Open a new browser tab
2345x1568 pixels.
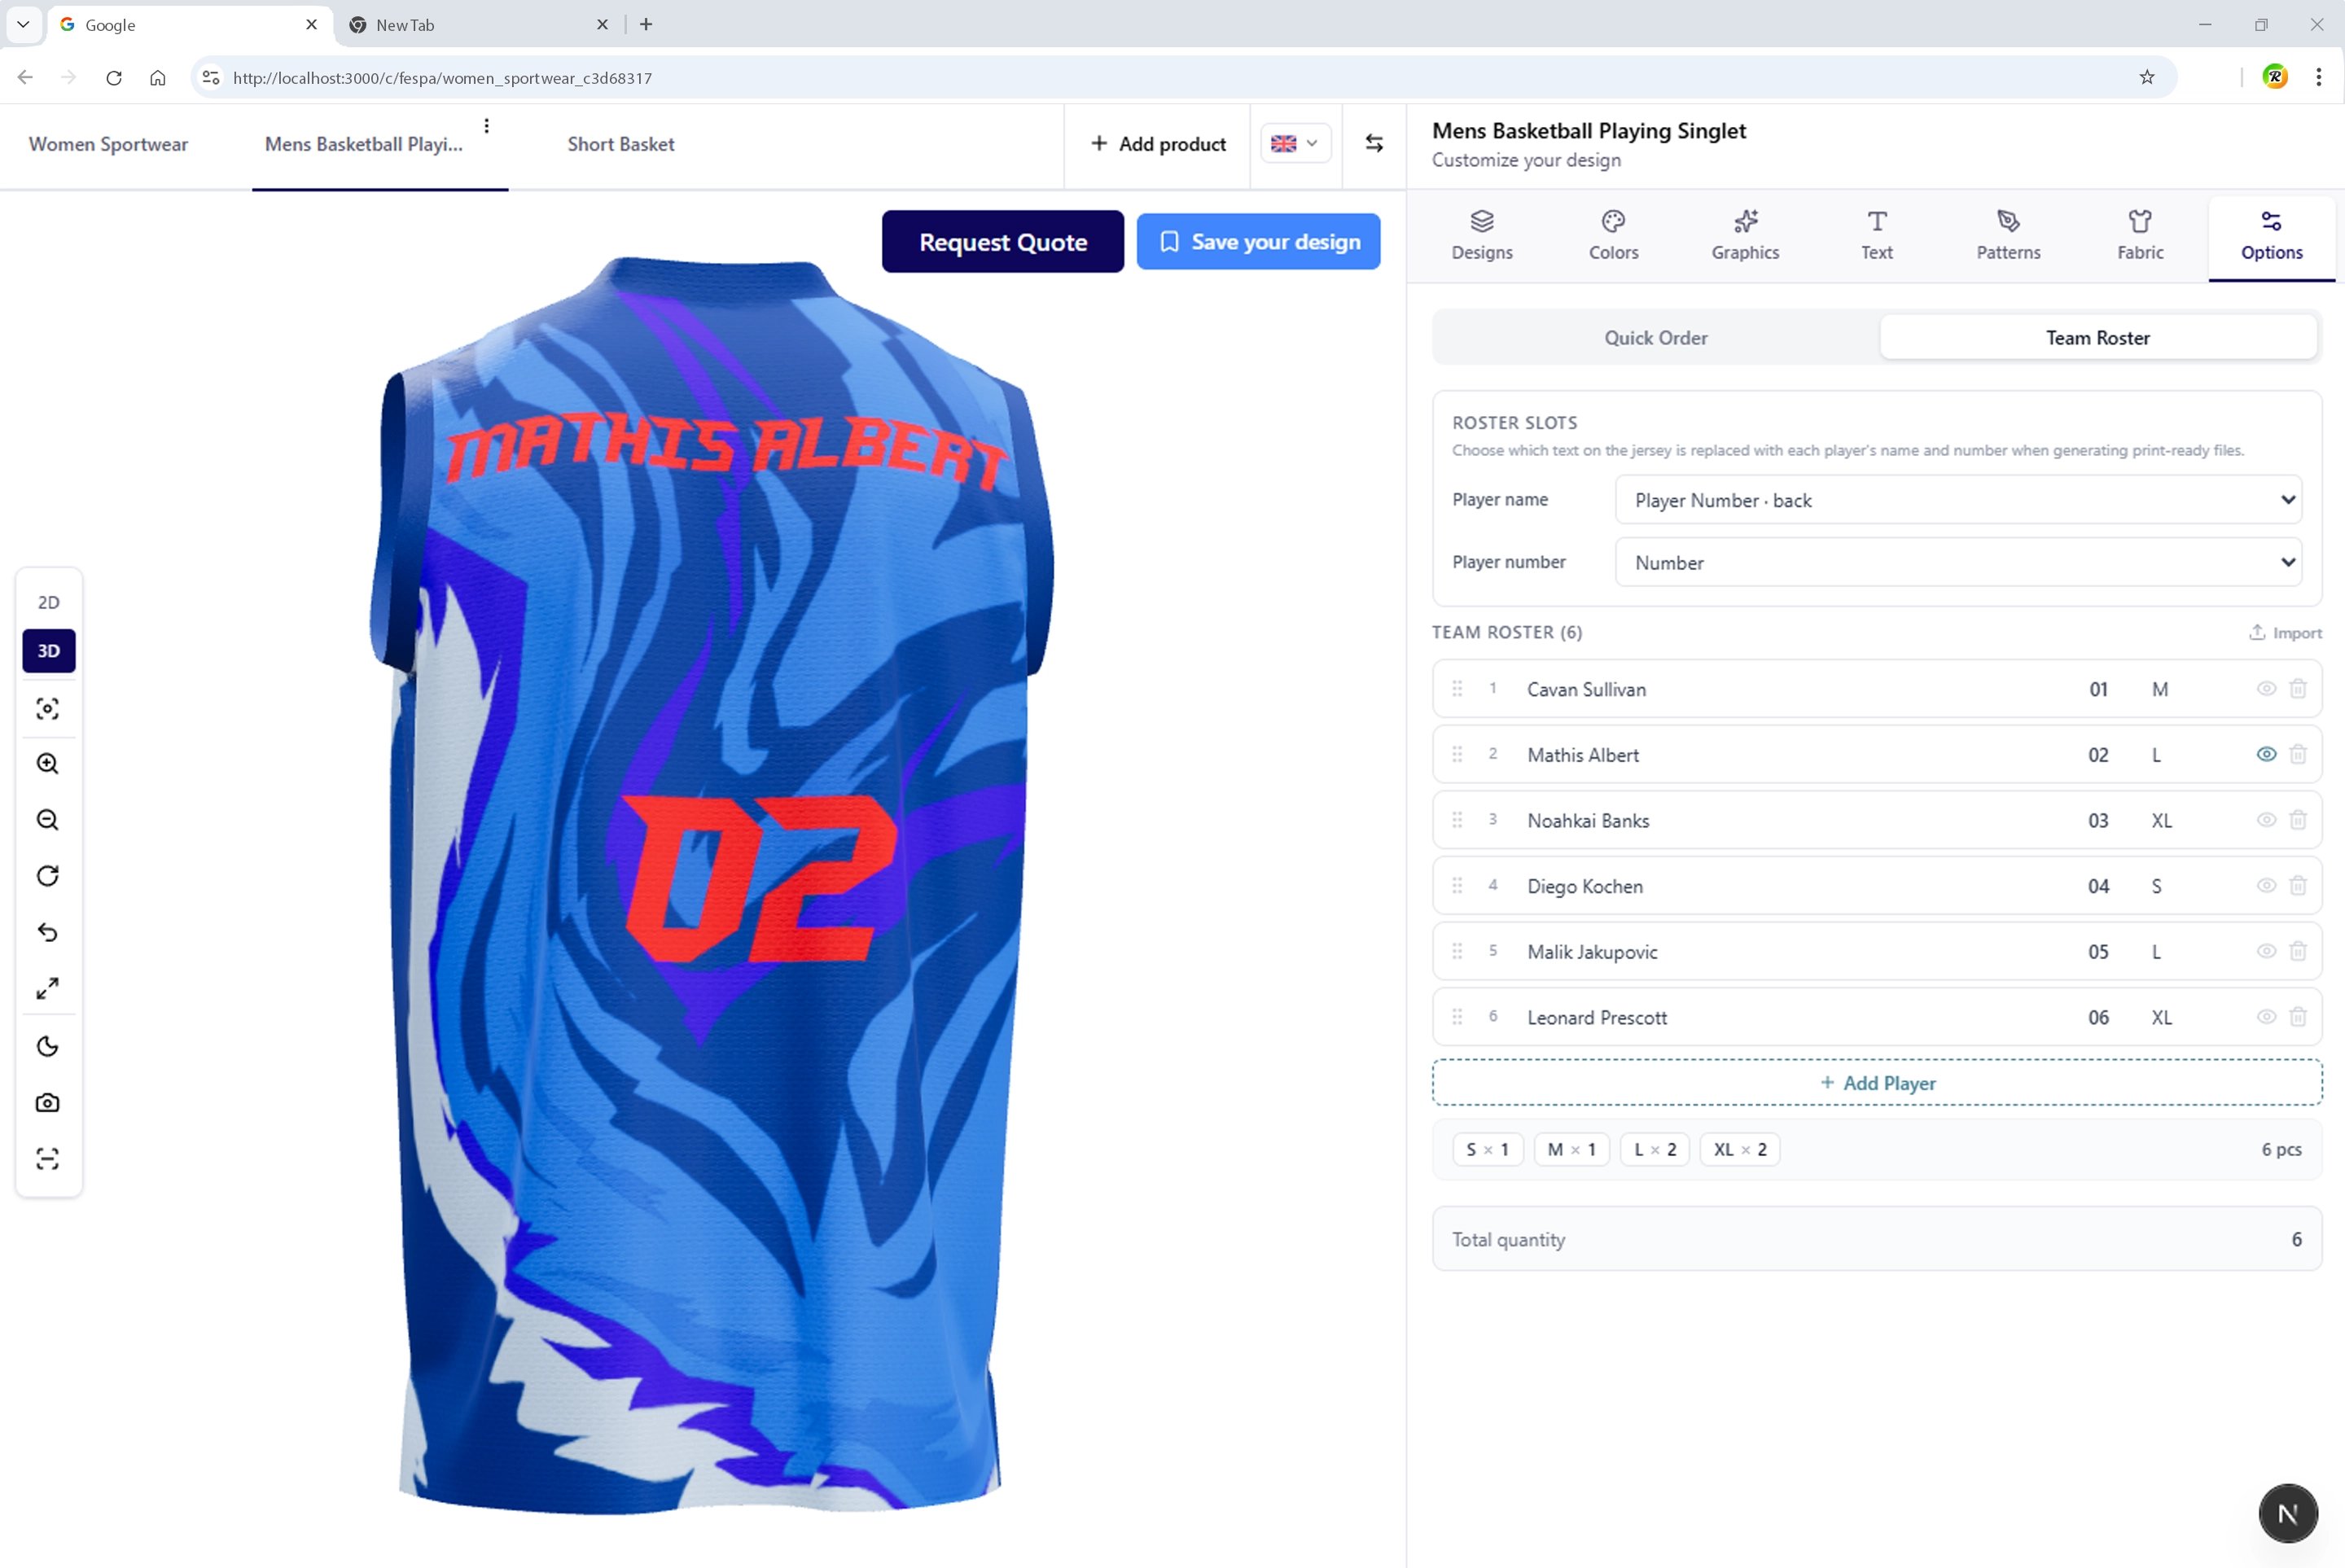pos(646,24)
